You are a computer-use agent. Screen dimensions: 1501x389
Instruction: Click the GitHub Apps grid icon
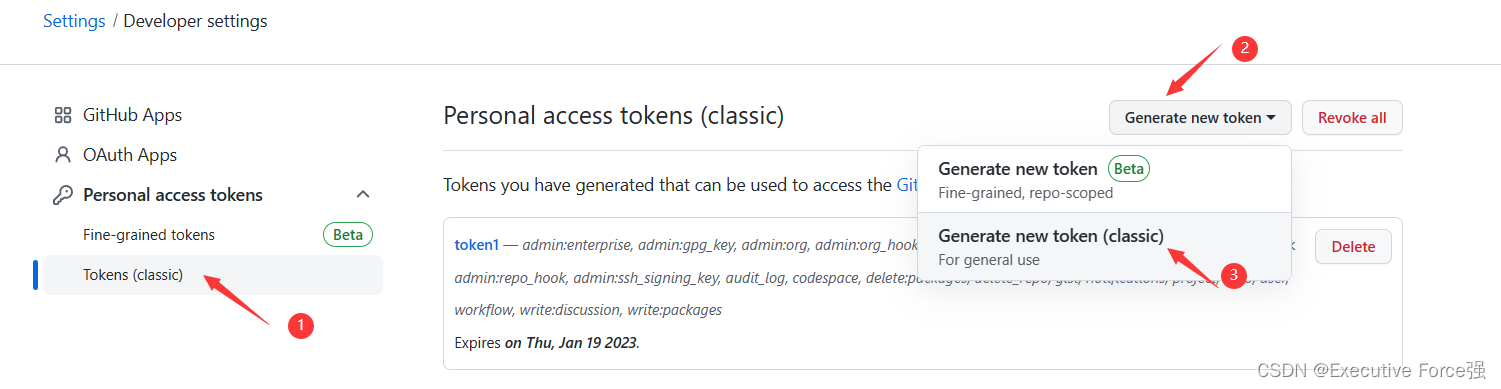[63, 115]
